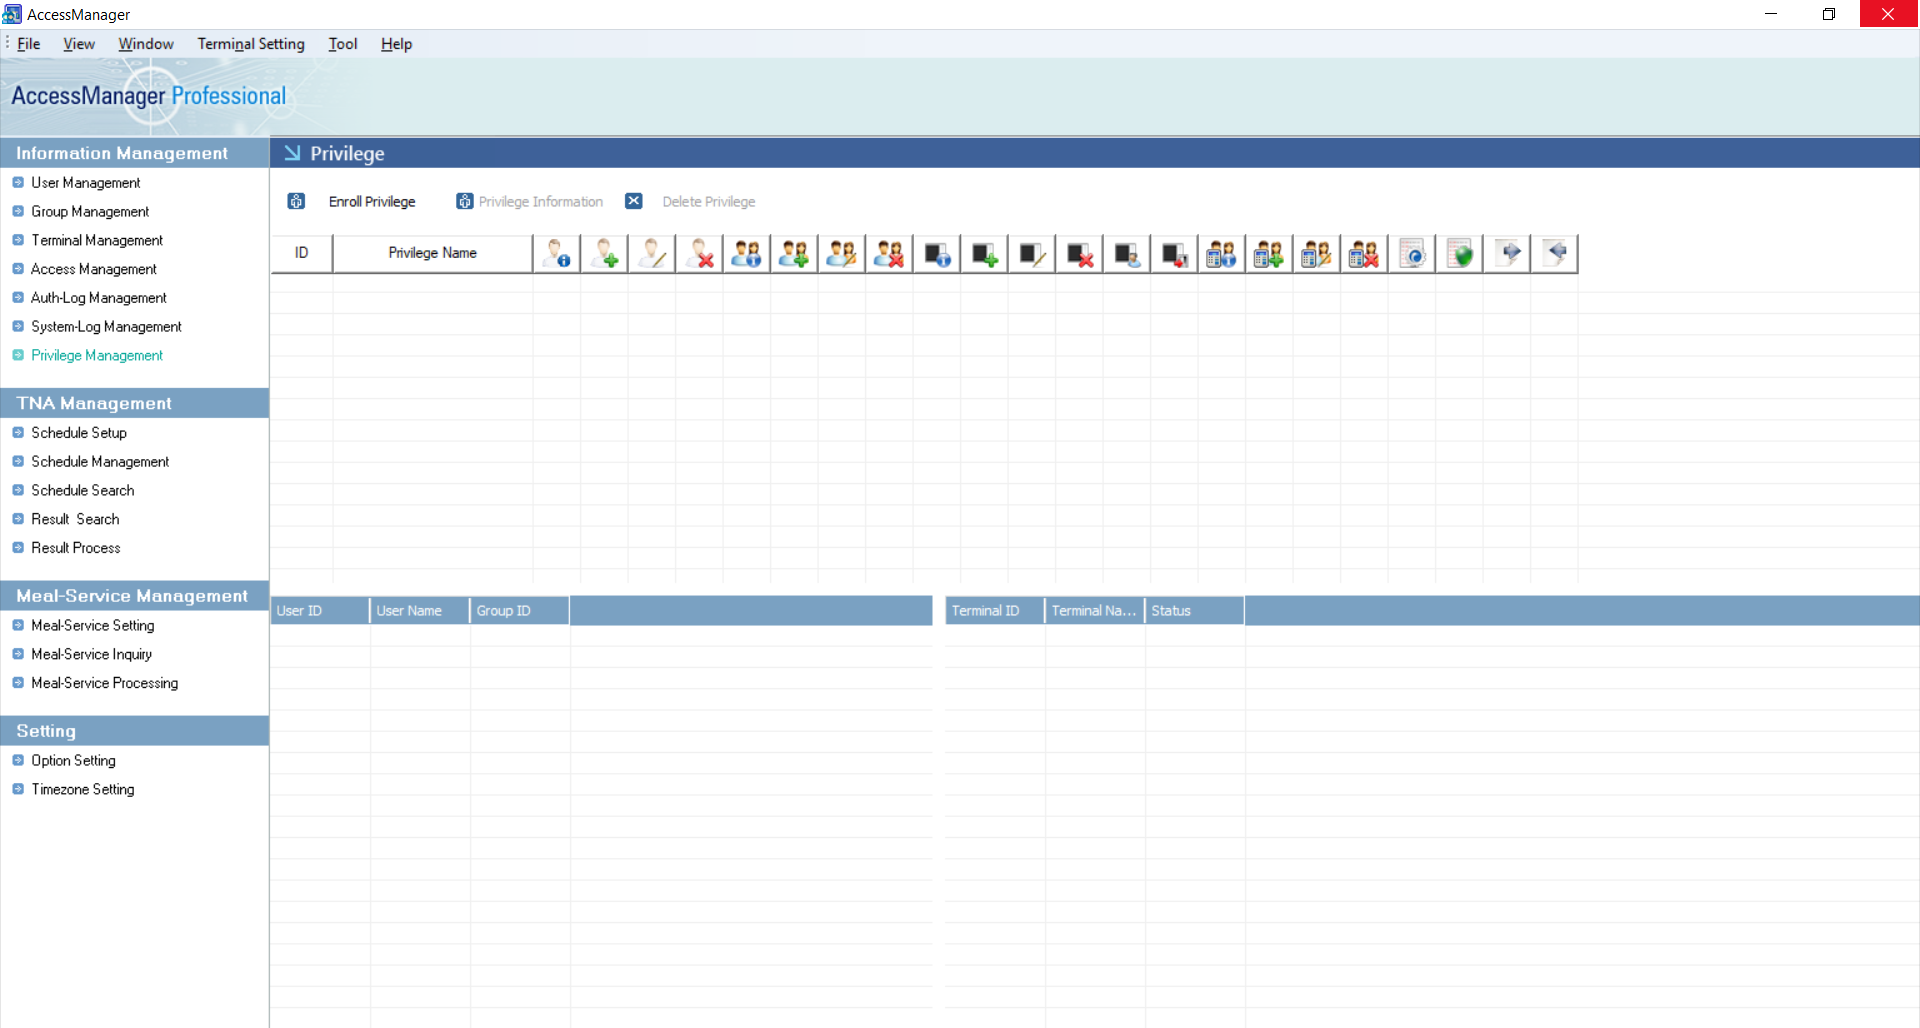Click the Delete Group icon with red X
Viewport: 1920px width, 1028px height.
[x=889, y=253]
